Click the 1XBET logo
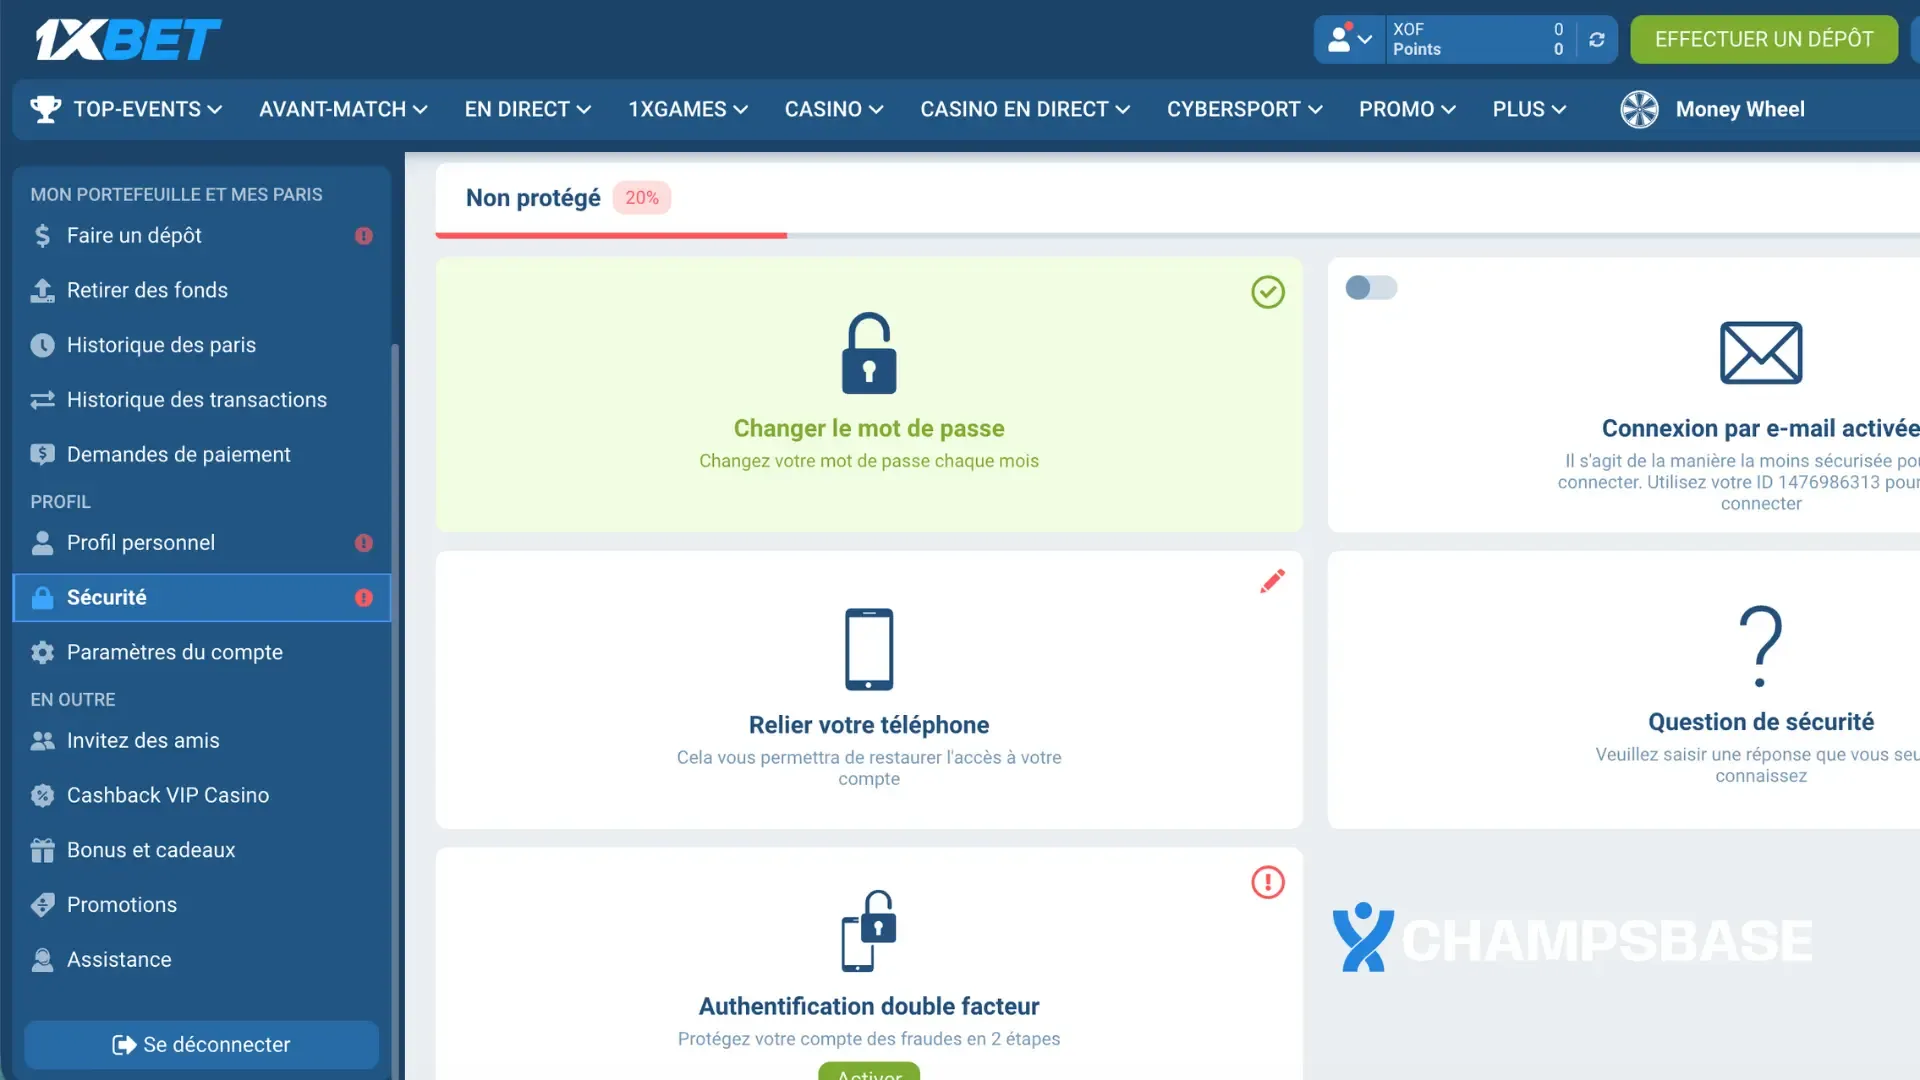The height and width of the screenshot is (1080, 1920). tap(128, 40)
